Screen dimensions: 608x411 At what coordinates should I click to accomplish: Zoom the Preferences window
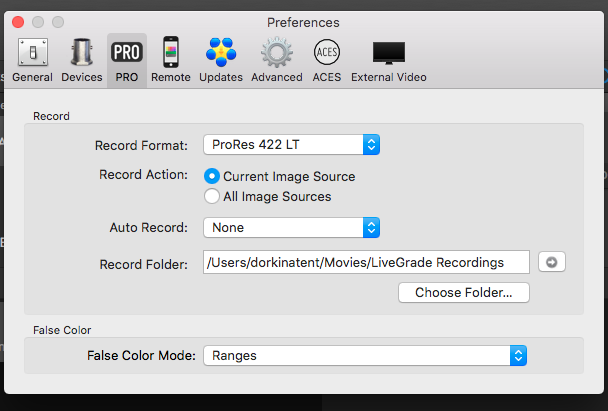57,21
